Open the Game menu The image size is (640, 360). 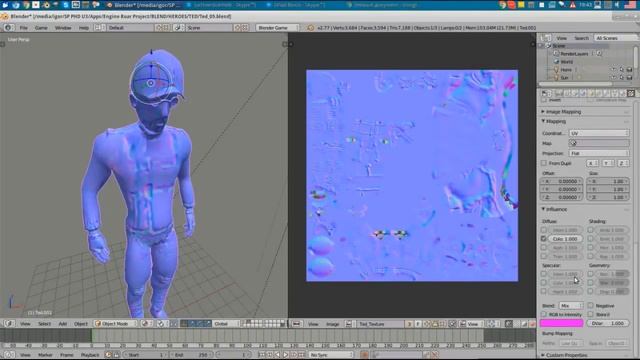click(41, 28)
